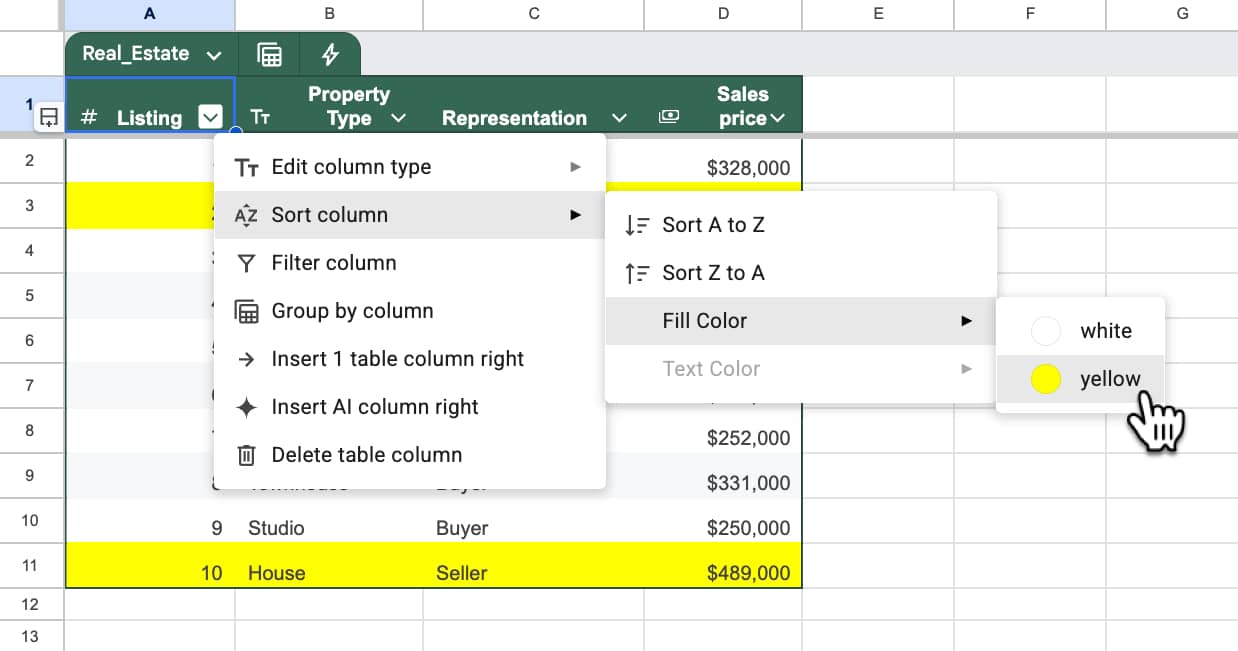The height and width of the screenshot is (651, 1238).
Task: Open the Property Type column dropdown chevron
Action: [398, 118]
